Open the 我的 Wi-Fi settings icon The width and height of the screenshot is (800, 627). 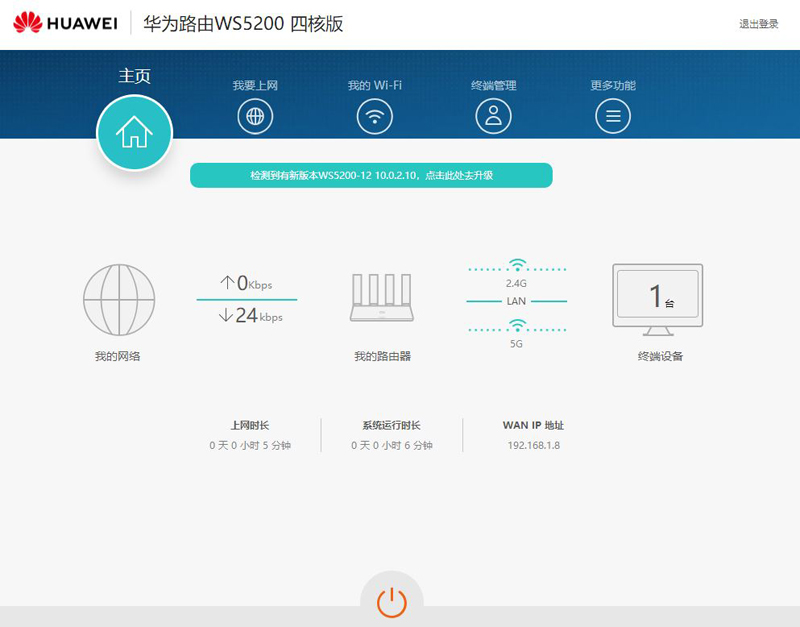point(374,115)
